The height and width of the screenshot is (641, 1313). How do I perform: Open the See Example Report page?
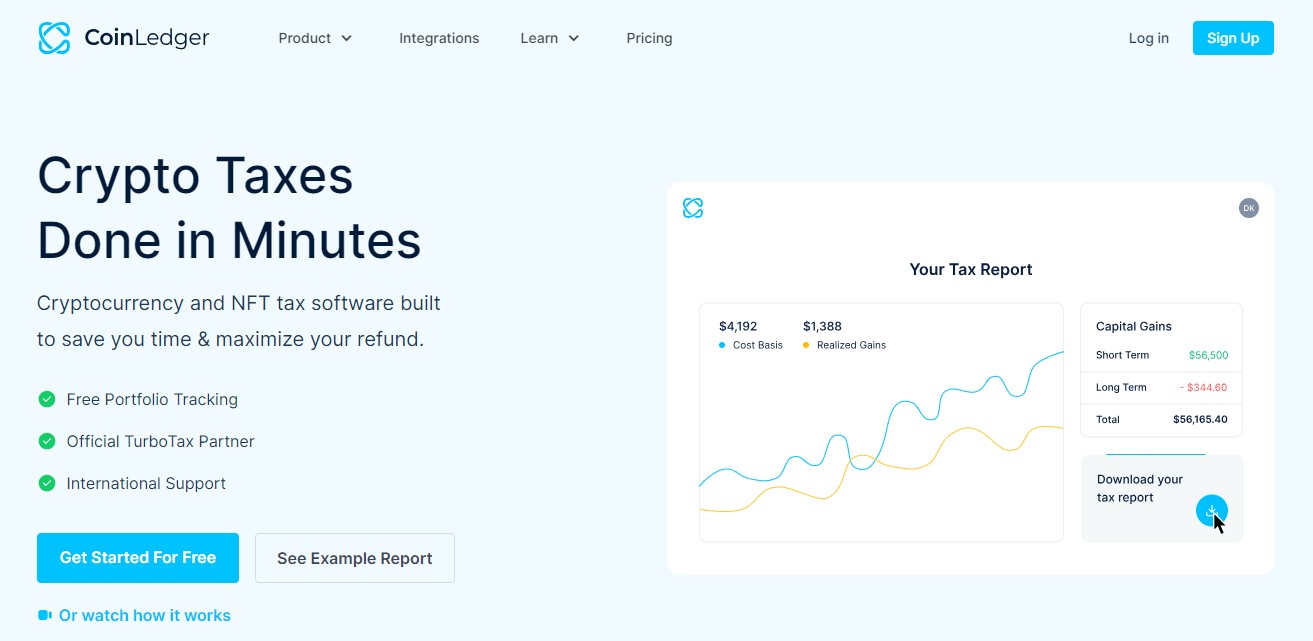(354, 557)
